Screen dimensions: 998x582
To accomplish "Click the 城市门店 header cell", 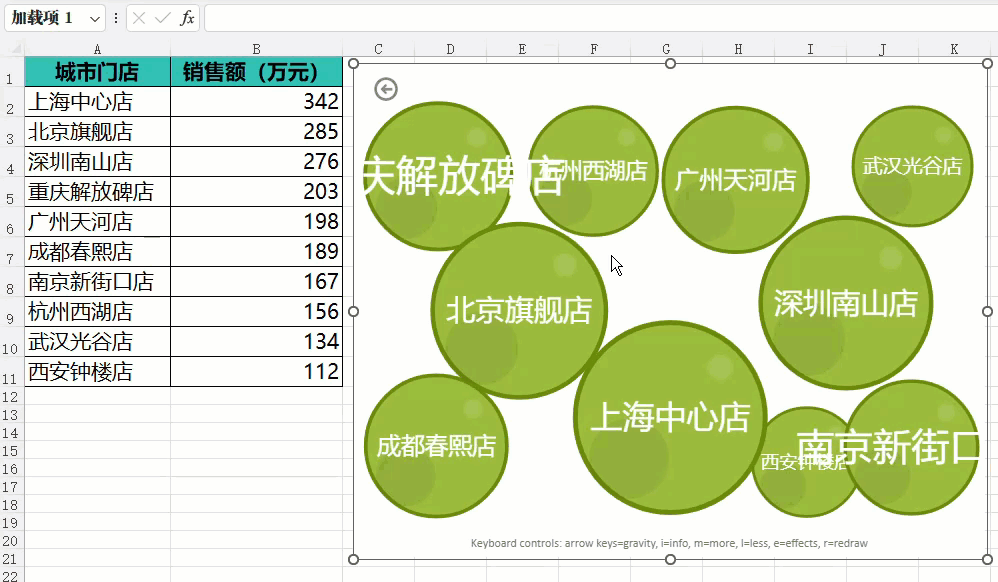I will (x=97, y=71).
